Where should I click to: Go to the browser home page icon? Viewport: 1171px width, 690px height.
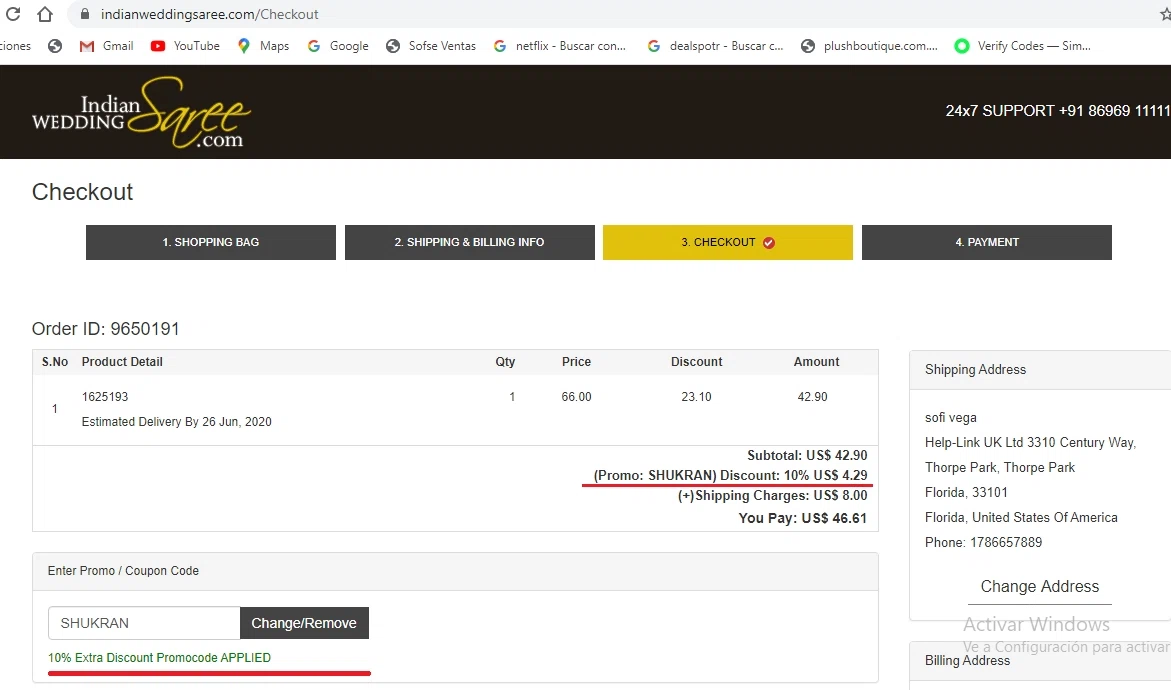click(45, 14)
